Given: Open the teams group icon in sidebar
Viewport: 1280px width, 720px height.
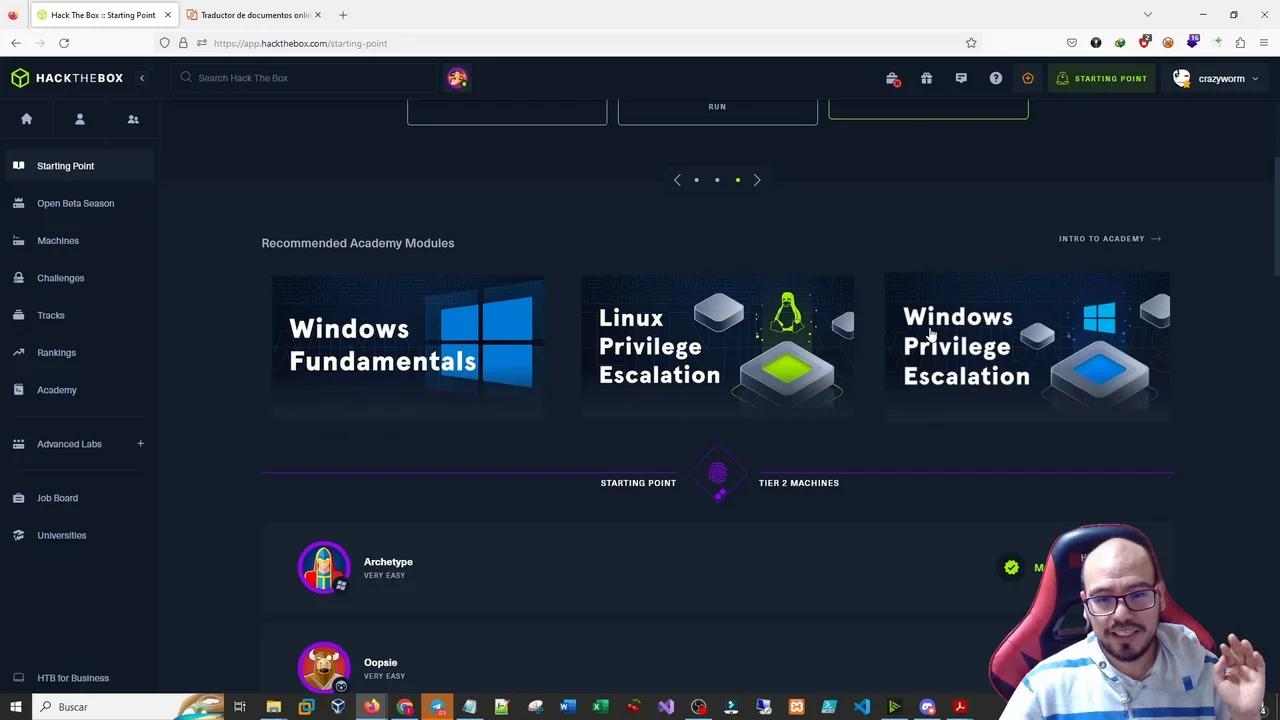Looking at the screenshot, I should pyautogui.click(x=133, y=119).
